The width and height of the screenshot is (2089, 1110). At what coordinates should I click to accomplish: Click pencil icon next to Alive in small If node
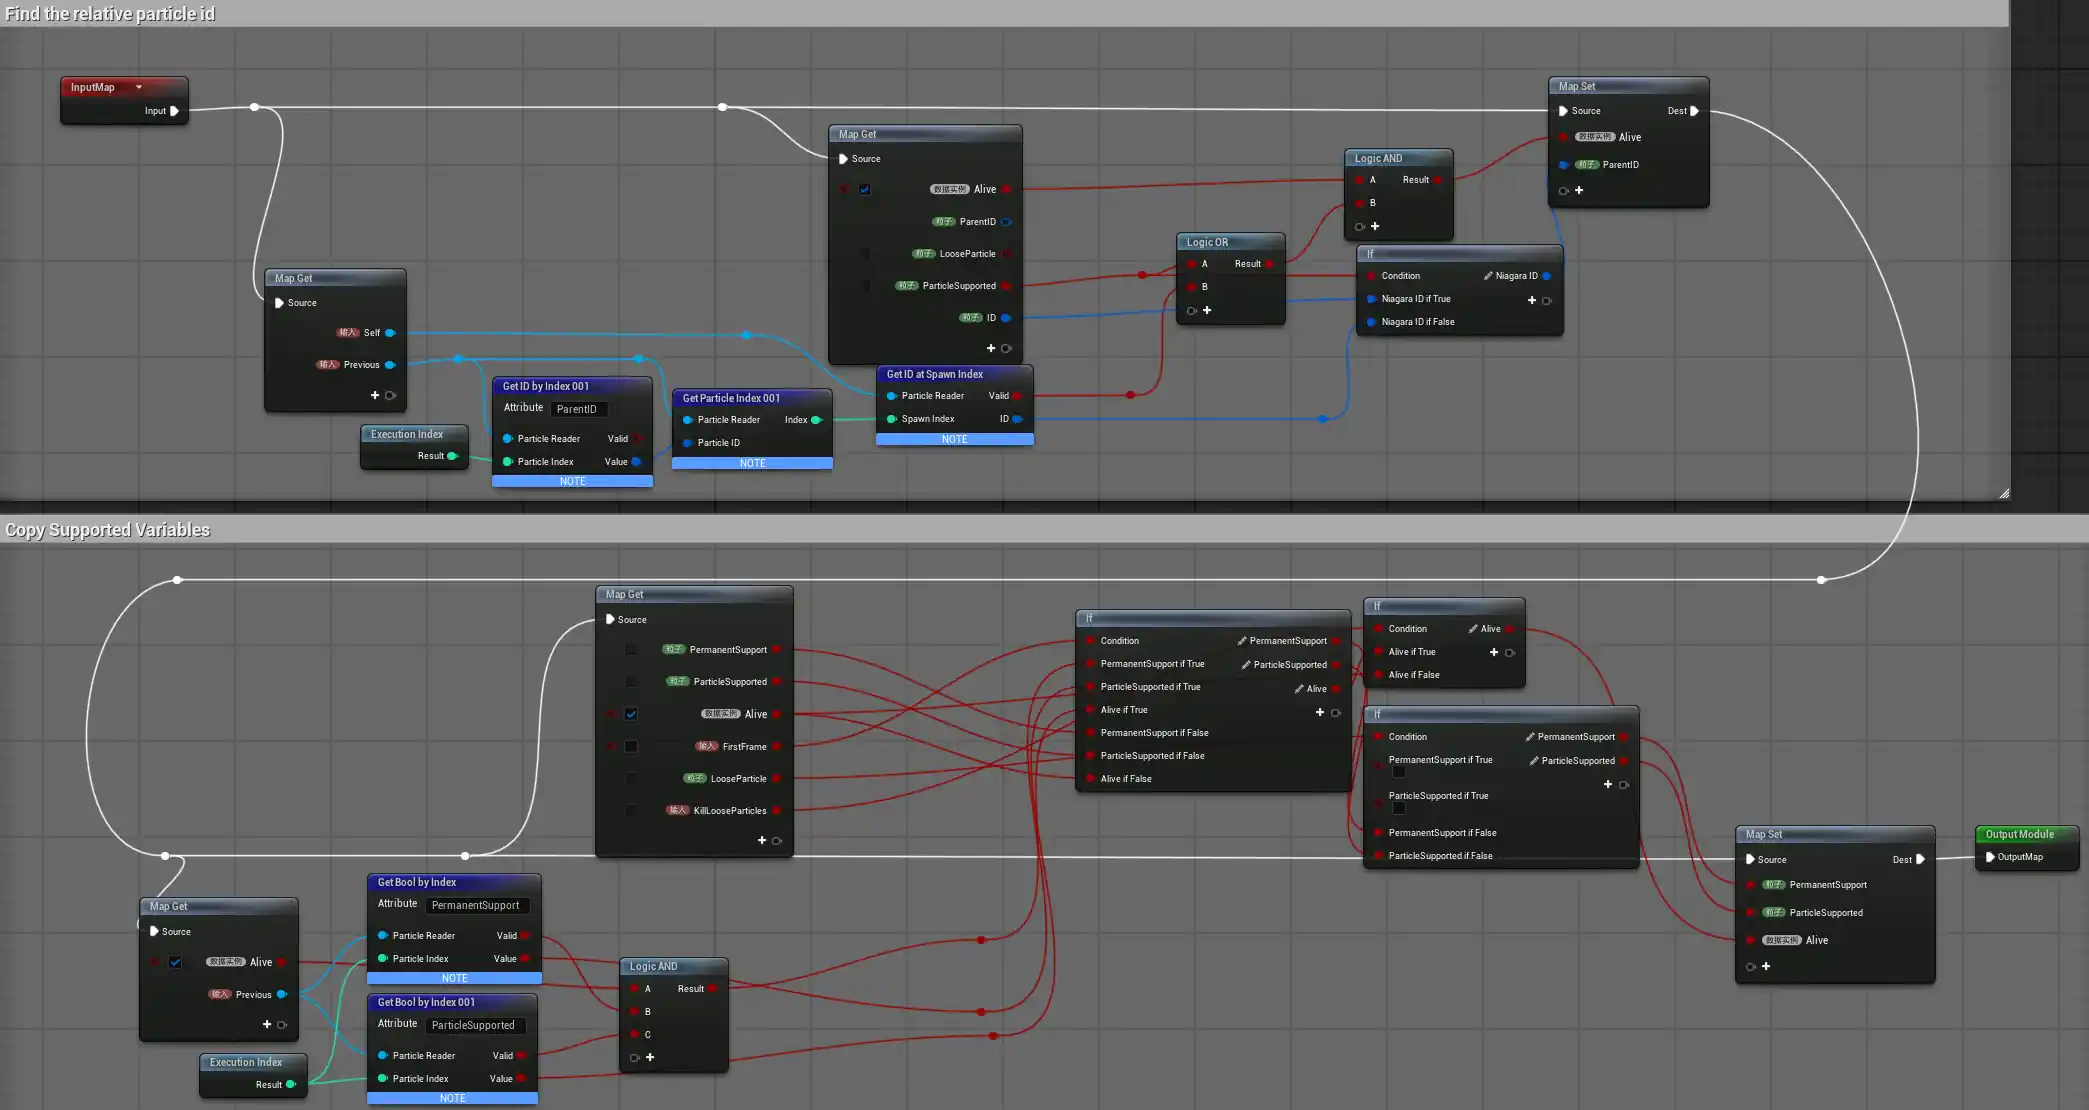1473,629
